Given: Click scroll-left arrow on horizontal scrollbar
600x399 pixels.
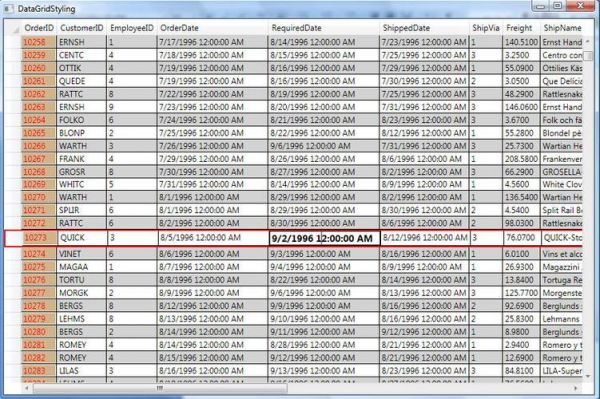Looking at the screenshot, I should click(26, 388).
